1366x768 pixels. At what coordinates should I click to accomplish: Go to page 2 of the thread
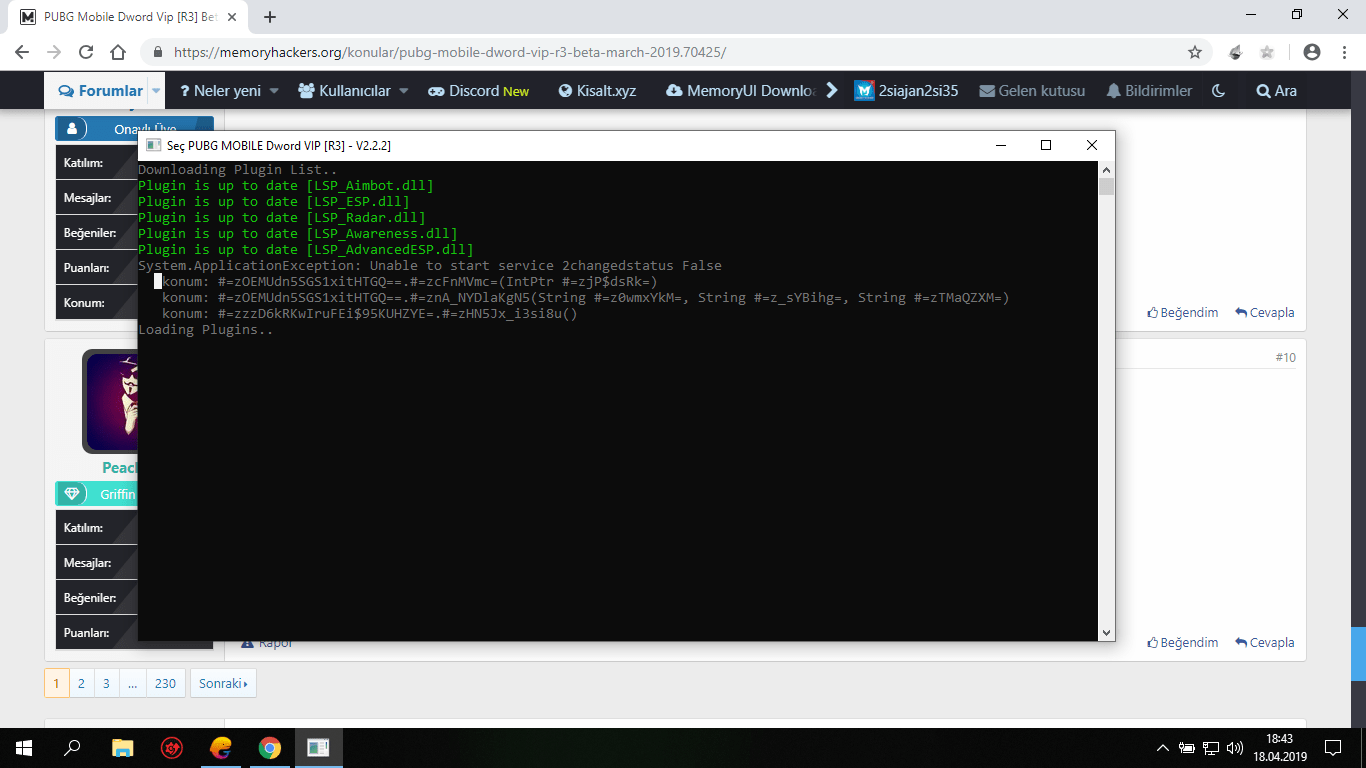(x=82, y=684)
